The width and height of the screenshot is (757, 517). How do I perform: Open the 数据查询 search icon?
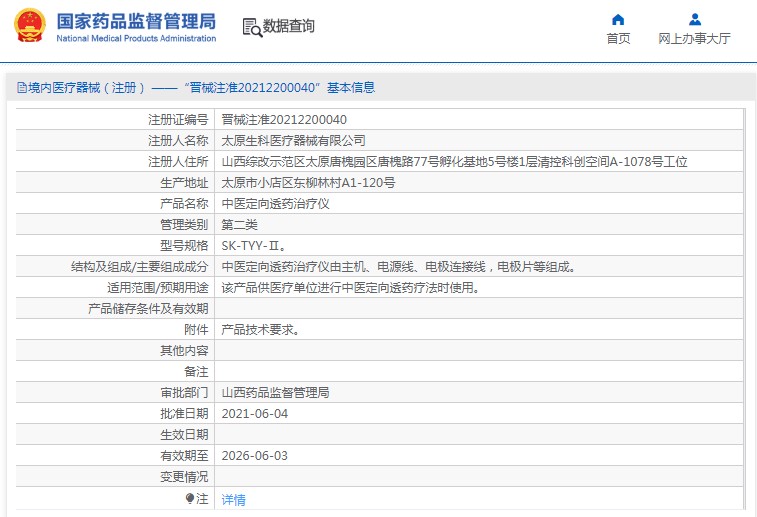pos(252,28)
